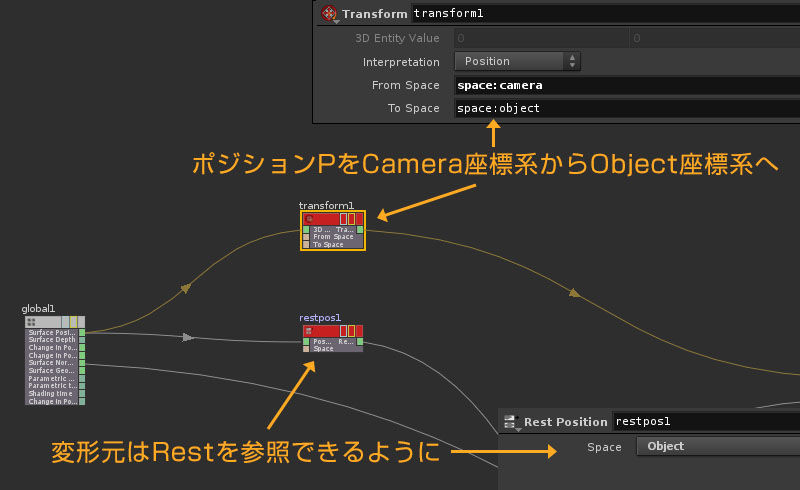Viewport: 800px width, 490px height.
Task: Click the transform1 node icon
Action: click(x=310, y=218)
